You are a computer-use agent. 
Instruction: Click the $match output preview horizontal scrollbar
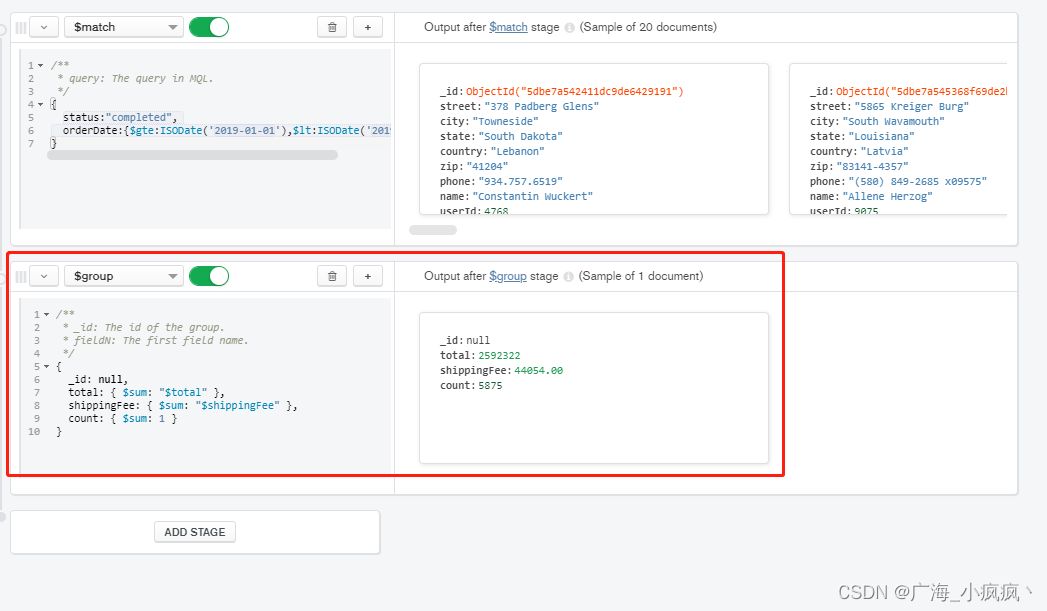click(x=433, y=230)
